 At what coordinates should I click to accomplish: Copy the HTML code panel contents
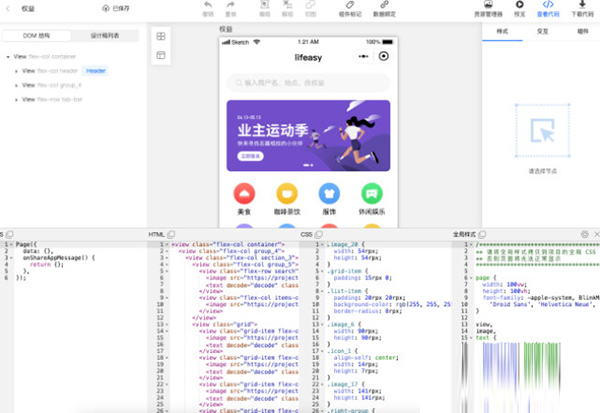pos(172,234)
